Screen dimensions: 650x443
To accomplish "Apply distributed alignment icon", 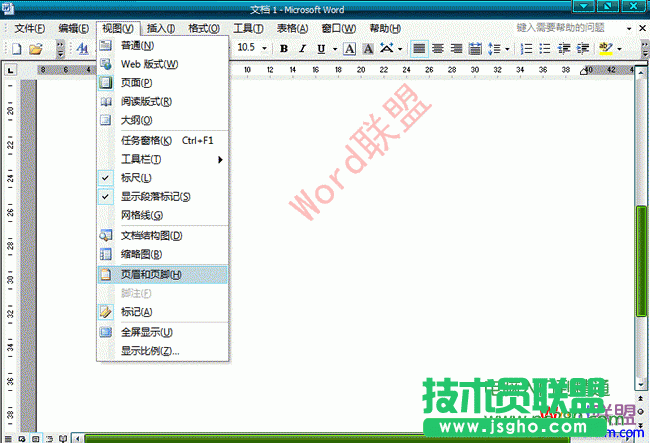I will pos(475,49).
